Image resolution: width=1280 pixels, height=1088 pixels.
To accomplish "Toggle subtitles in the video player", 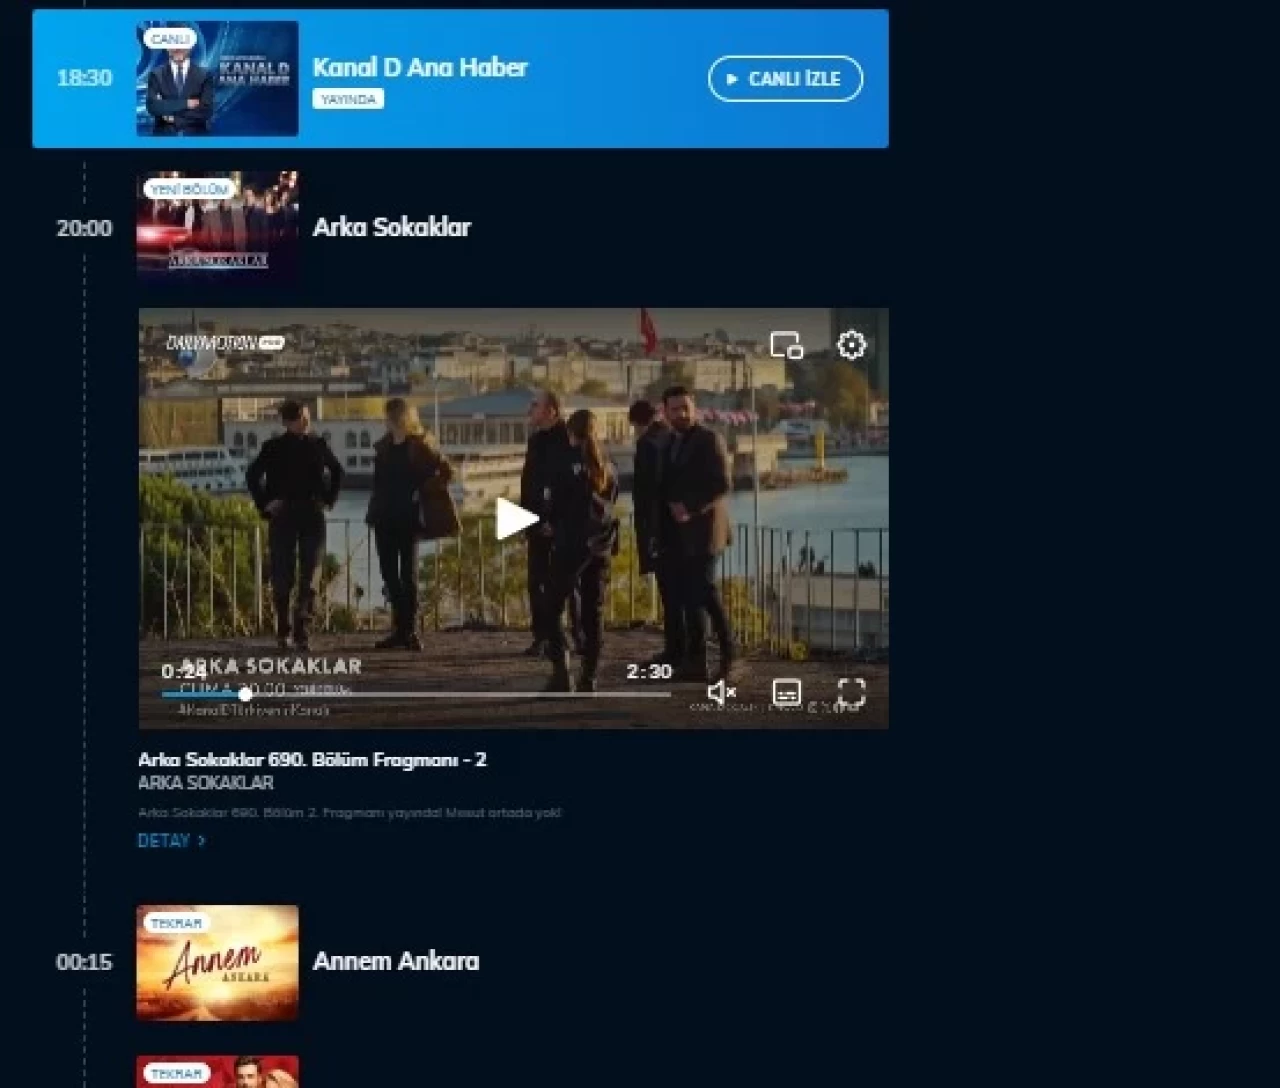I will coord(787,692).
